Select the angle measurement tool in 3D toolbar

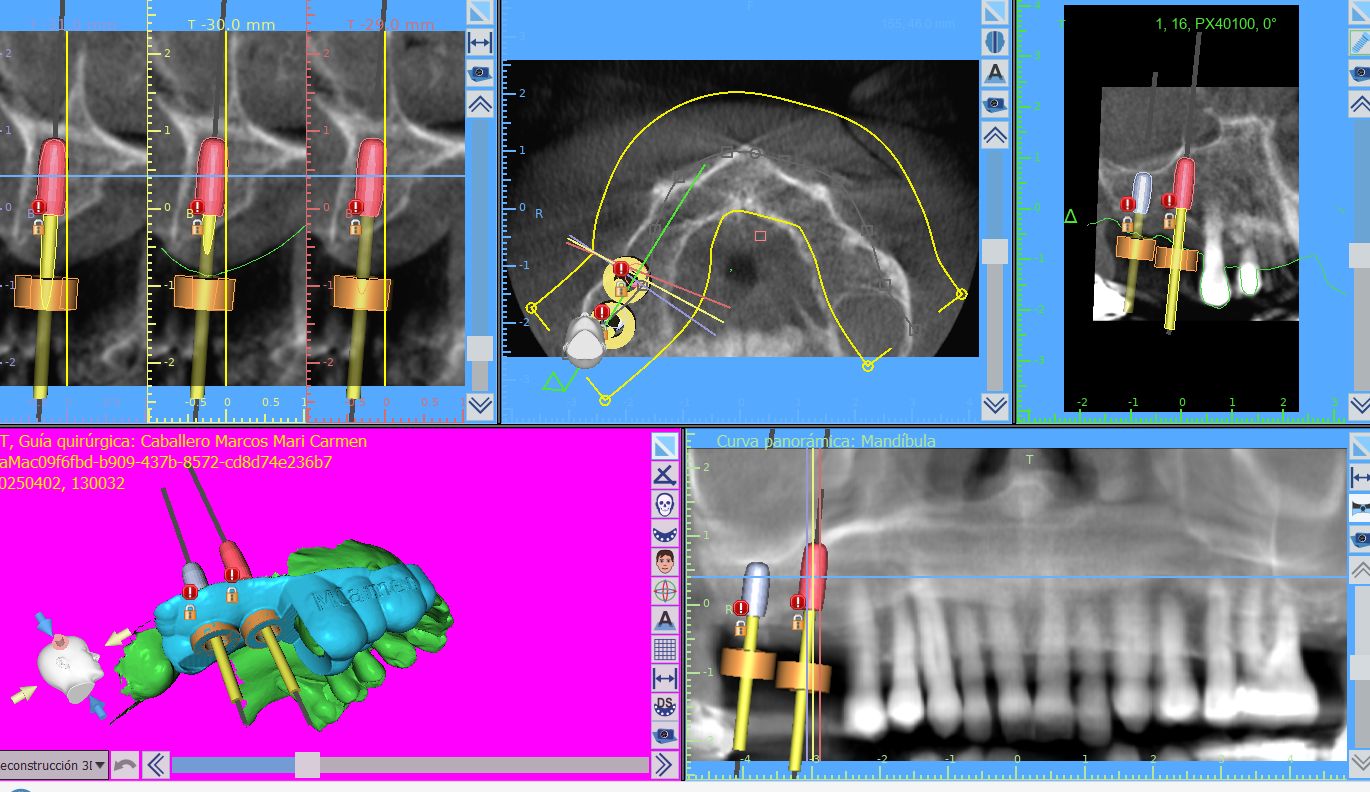(x=665, y=474)
